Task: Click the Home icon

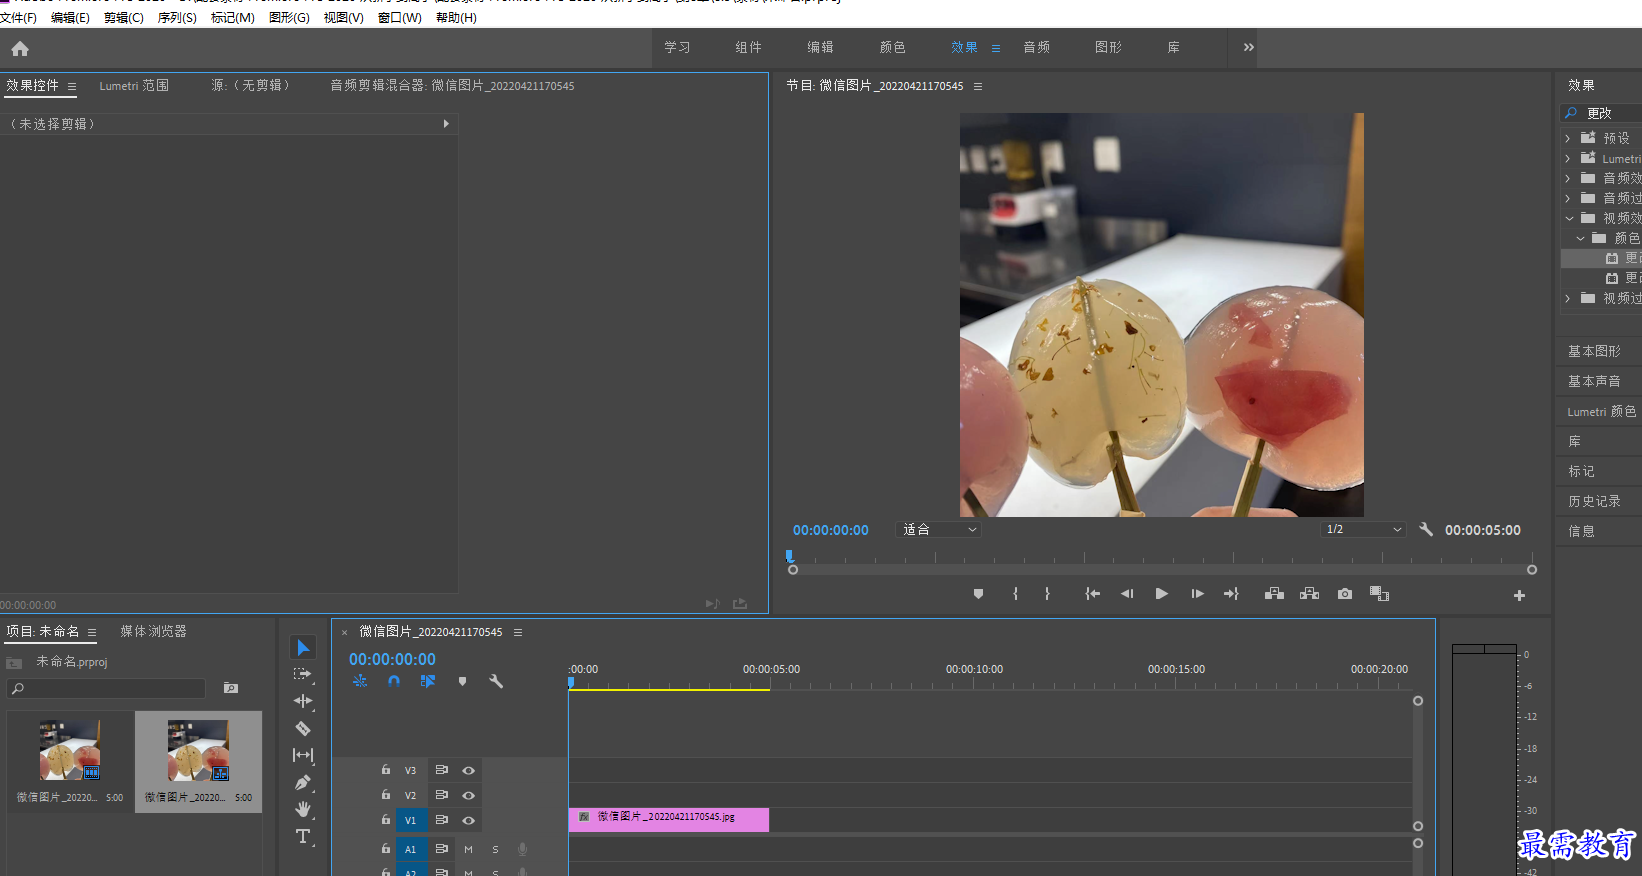Action: 20,48
